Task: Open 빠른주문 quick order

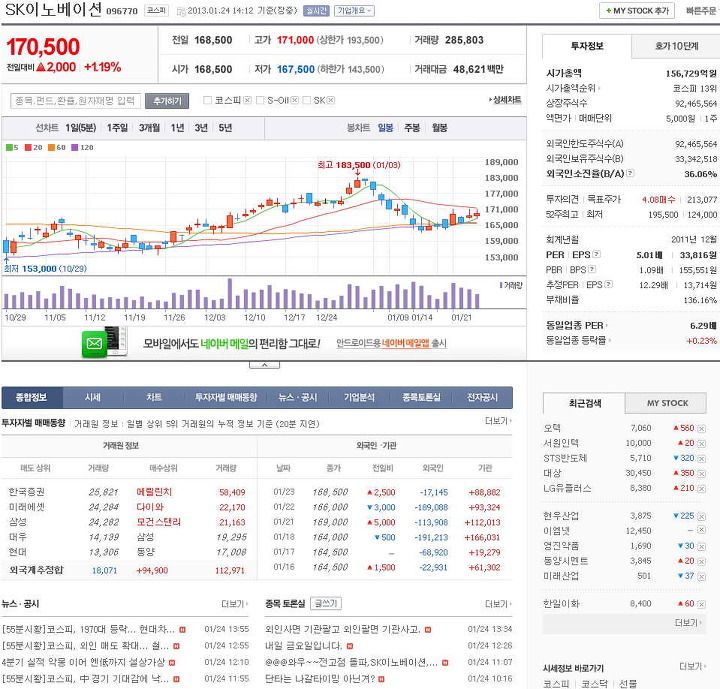Action: tap(701, 11)
